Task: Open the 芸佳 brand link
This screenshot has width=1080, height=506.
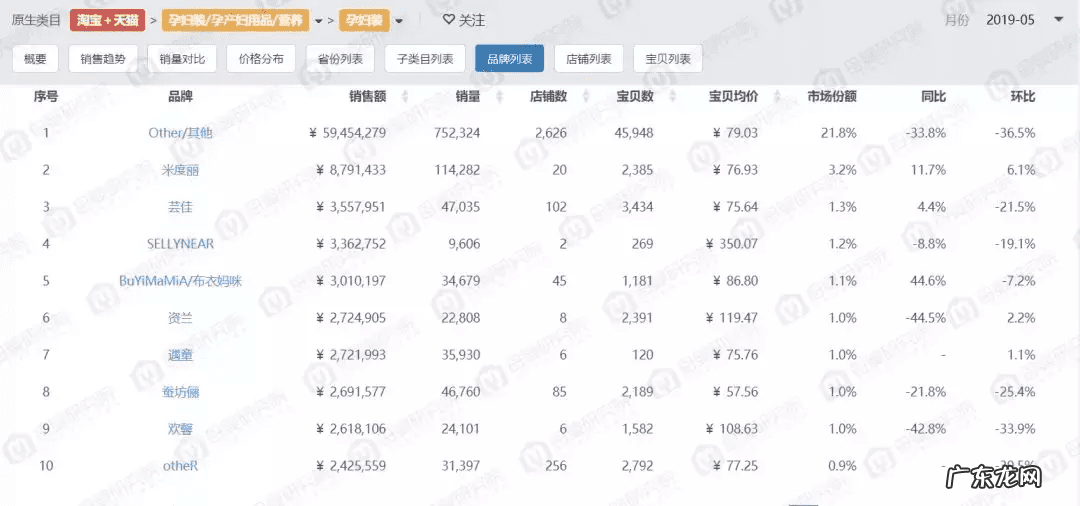Action: [x=180, y=207]
